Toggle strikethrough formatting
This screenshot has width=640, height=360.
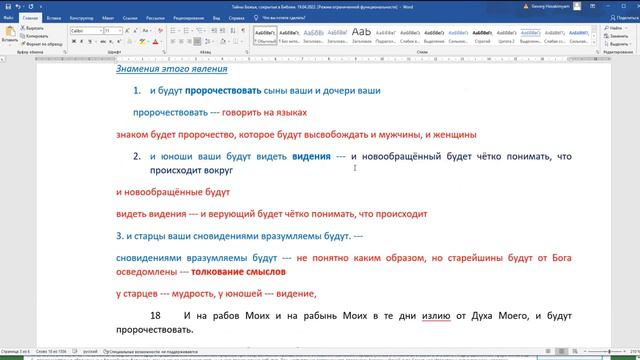(103, 42)
